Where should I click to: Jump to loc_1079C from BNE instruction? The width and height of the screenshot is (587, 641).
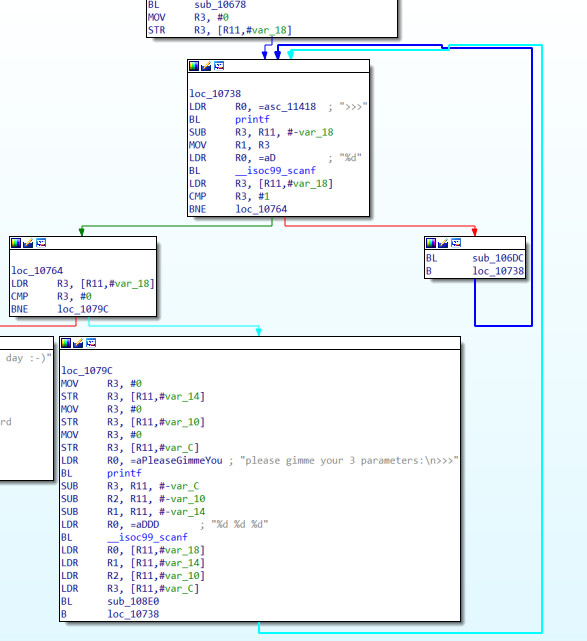(83, 309)
